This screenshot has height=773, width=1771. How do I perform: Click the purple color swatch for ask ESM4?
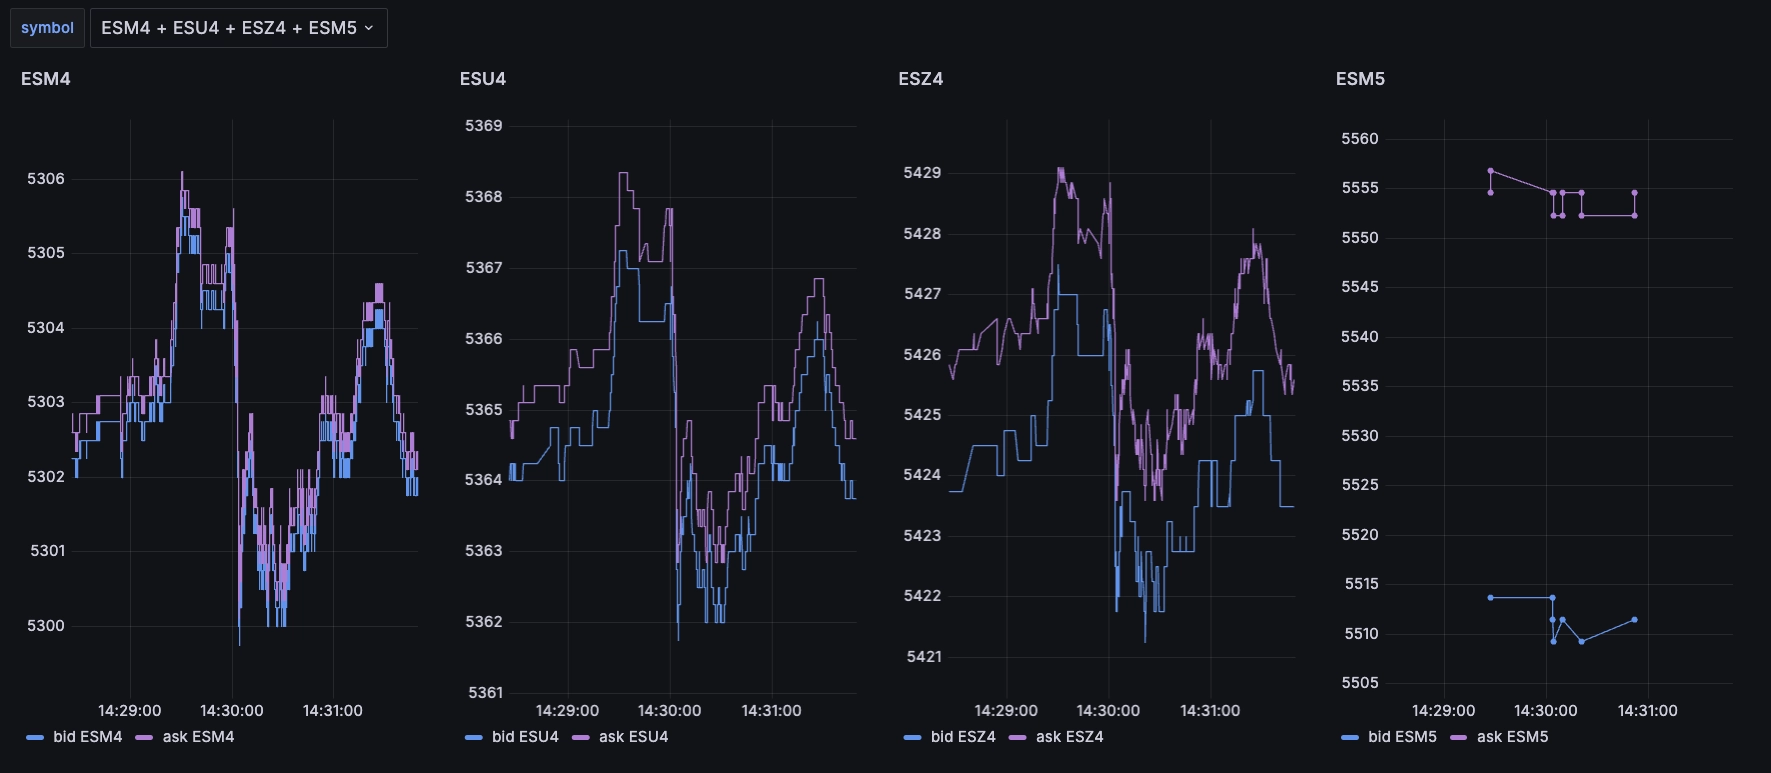click(x=144, y=738)
